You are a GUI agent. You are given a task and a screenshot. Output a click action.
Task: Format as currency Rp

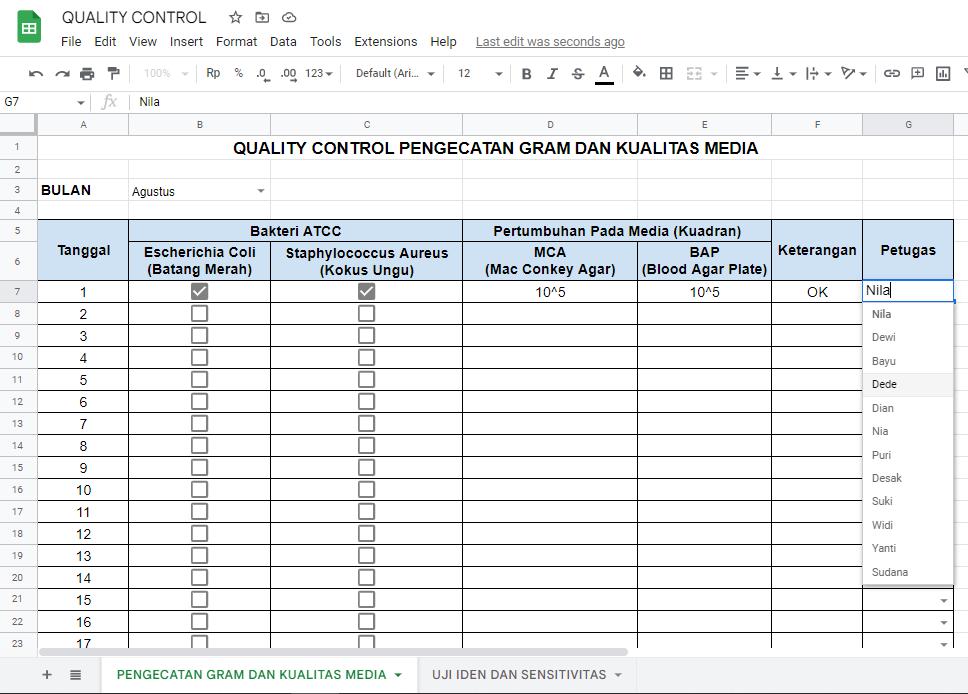[x=213, y=73]
